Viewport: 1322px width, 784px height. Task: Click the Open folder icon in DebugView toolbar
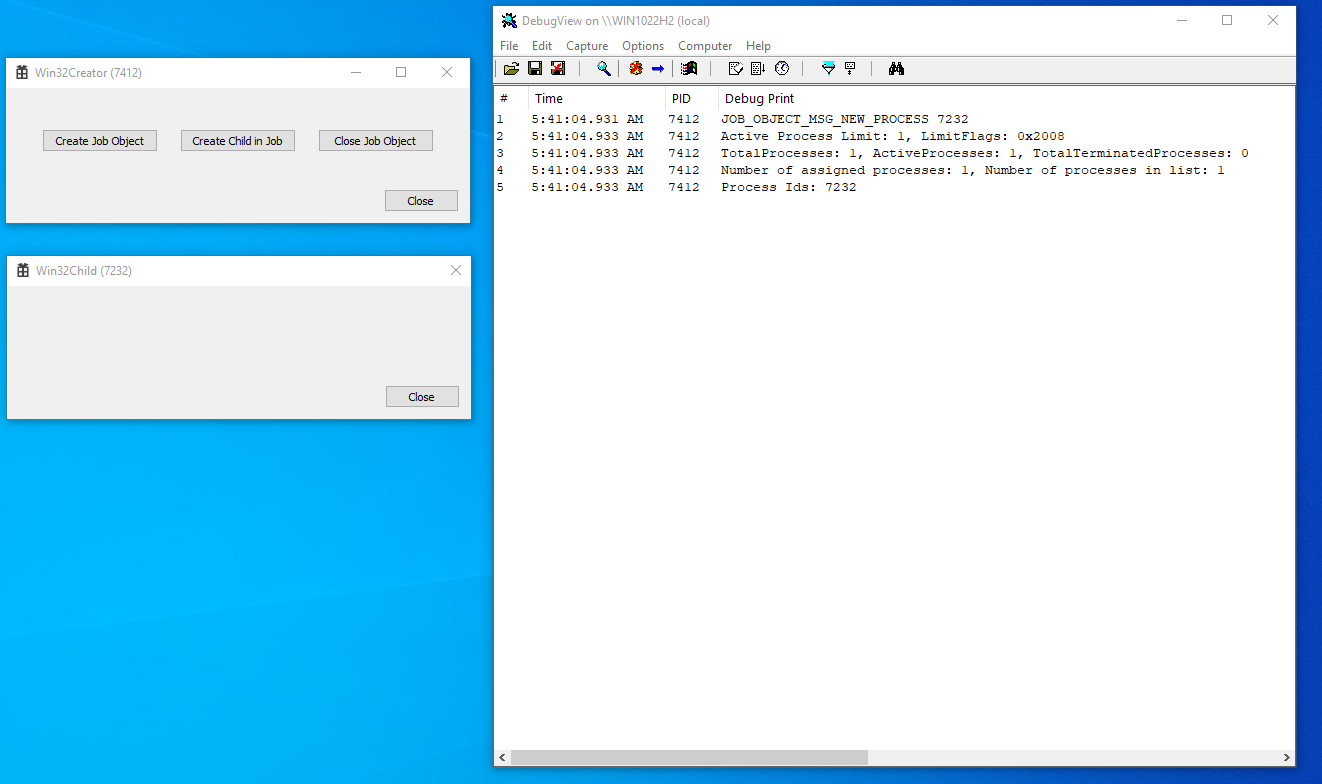(511, 69)
